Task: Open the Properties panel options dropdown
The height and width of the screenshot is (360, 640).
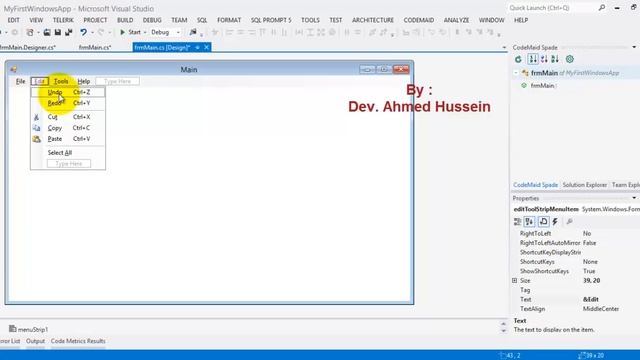Action: (634, 198)
